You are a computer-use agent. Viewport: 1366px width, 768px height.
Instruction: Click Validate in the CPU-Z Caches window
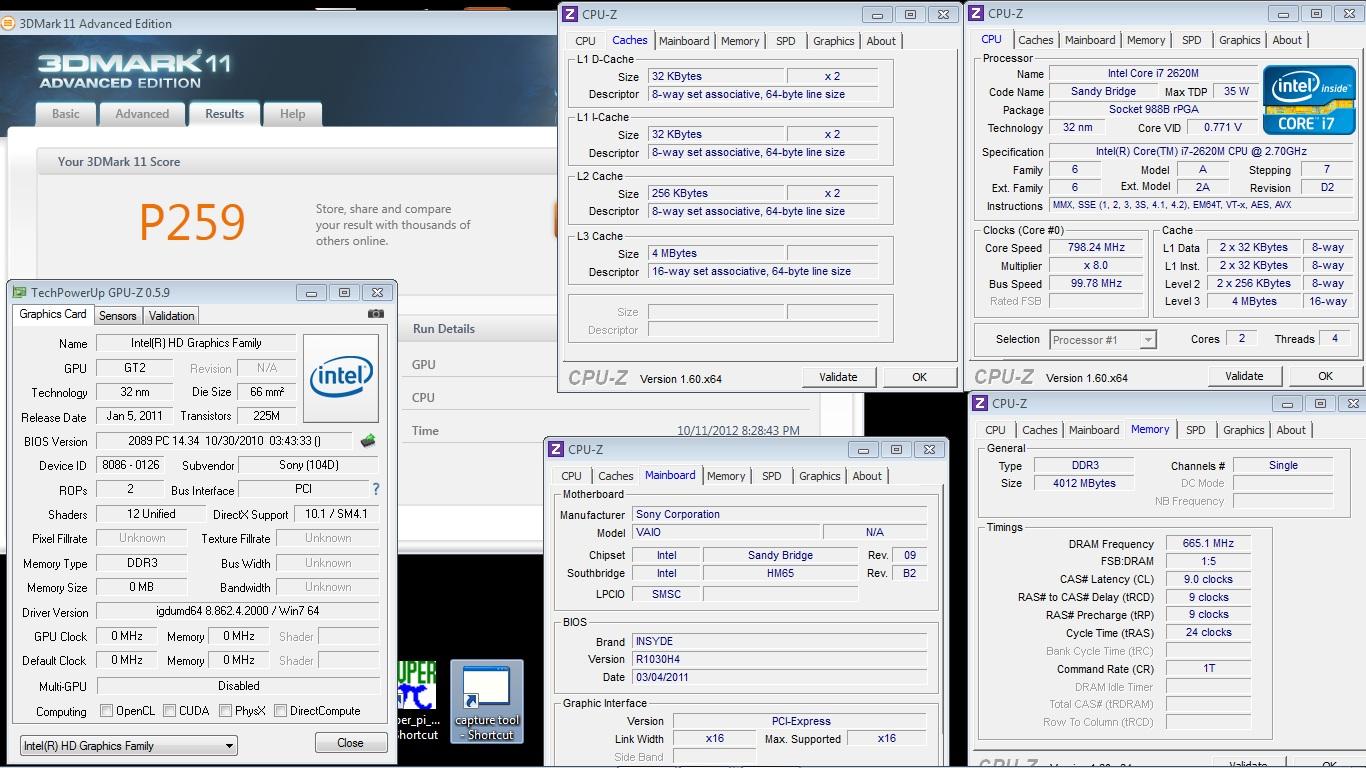(838, 377)
